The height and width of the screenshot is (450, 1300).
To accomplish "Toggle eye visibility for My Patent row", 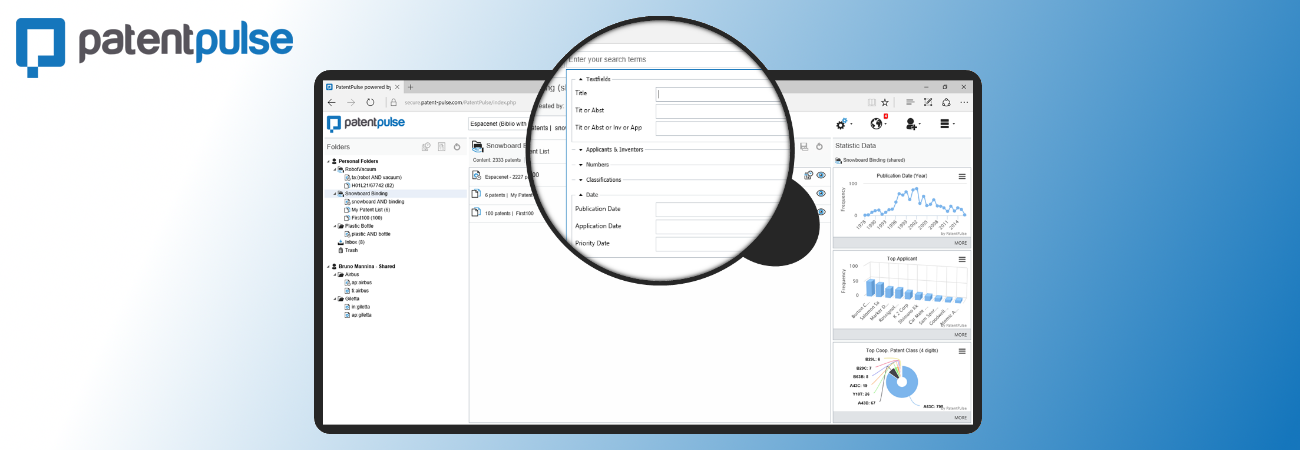I will click(x=821, y=194).
